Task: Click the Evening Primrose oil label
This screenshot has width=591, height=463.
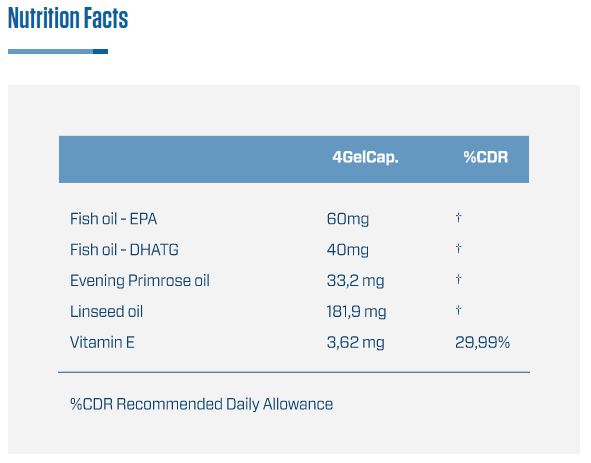Action: pos(140,281)
